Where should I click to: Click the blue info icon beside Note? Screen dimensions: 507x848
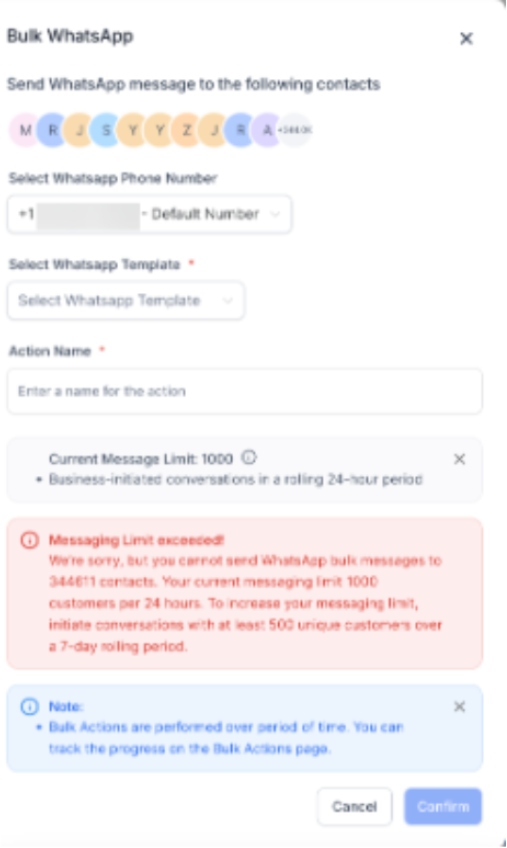click(30, 706)
